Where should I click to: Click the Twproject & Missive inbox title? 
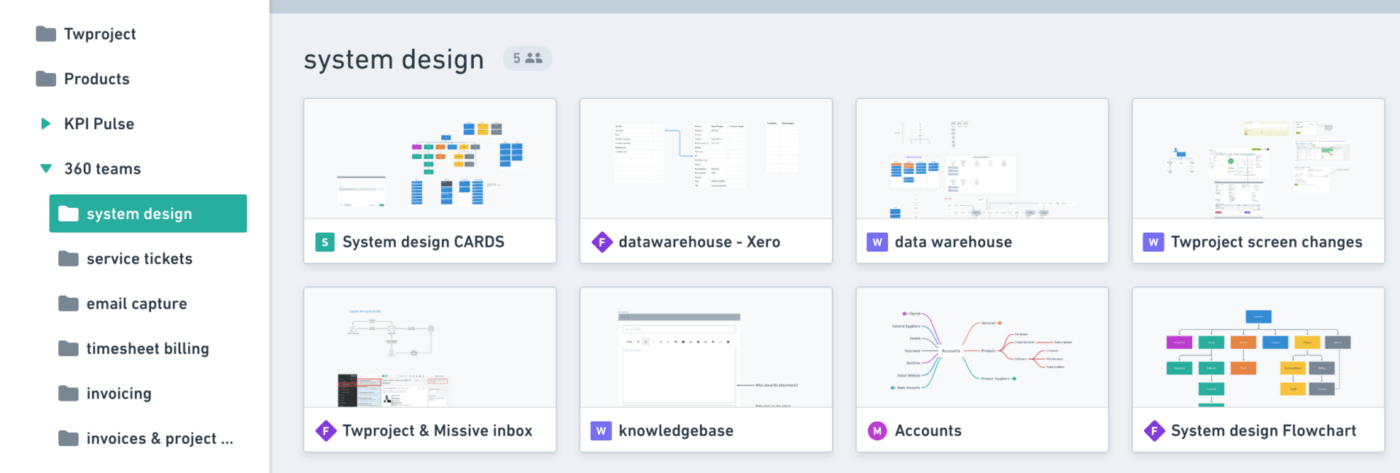pyautogui.click(x=438, y=431)
